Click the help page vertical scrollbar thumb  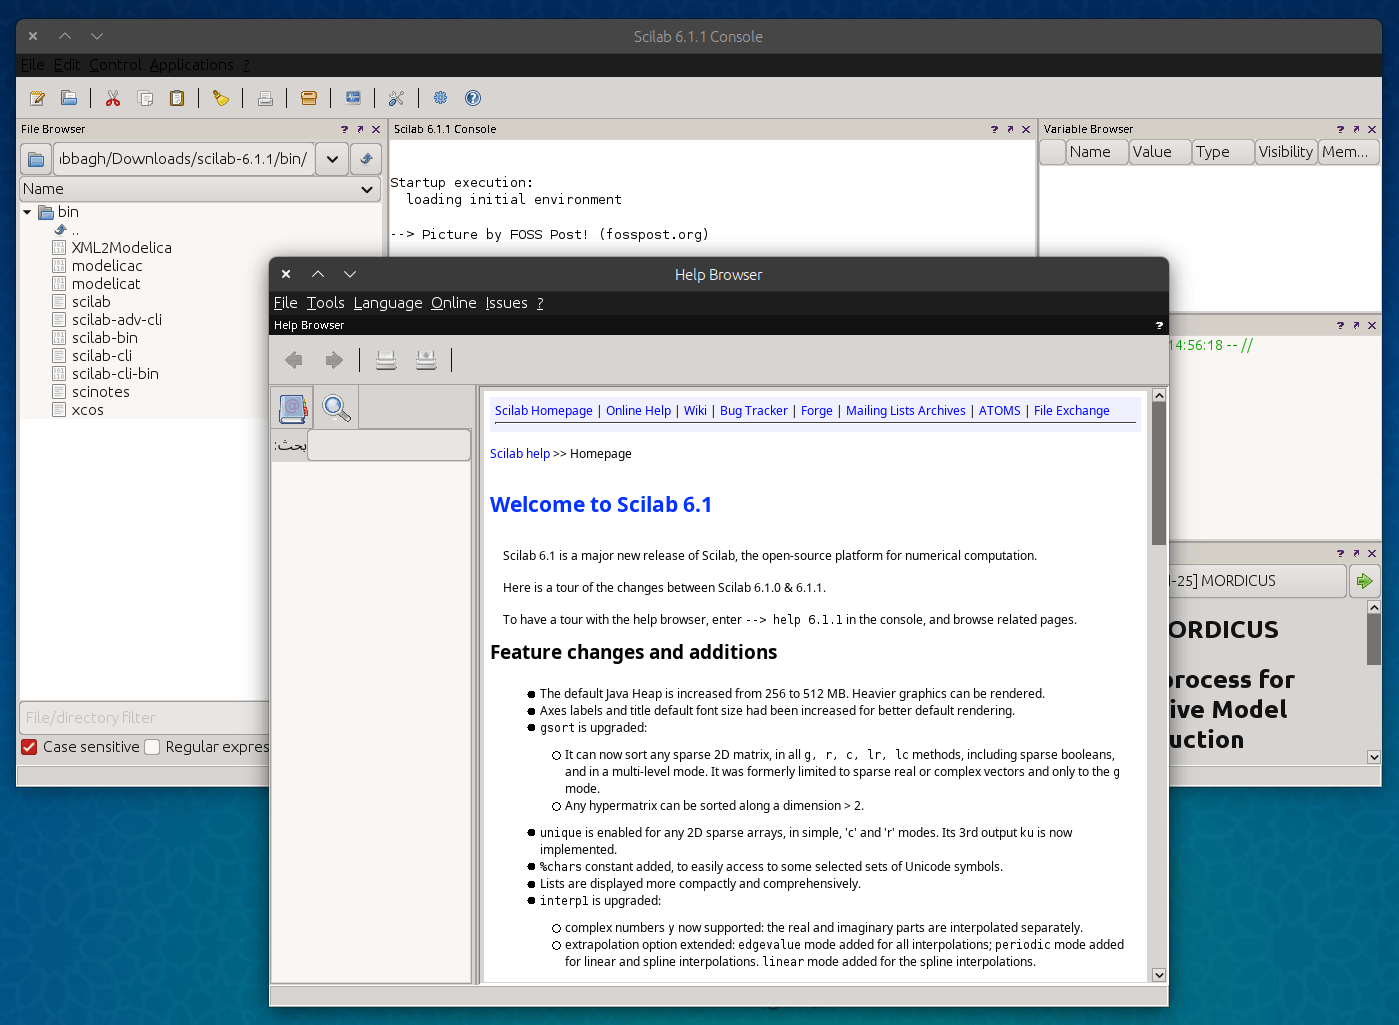(x=1159, y=472)
